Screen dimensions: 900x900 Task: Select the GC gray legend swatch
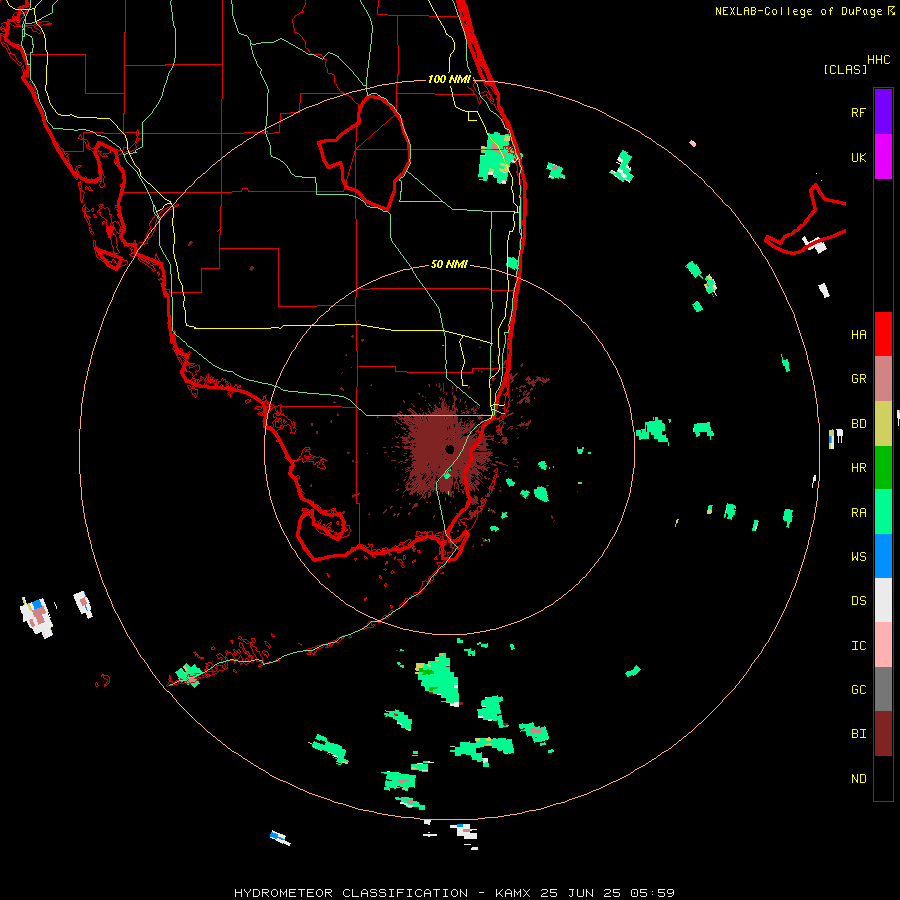tap(883, 689)
